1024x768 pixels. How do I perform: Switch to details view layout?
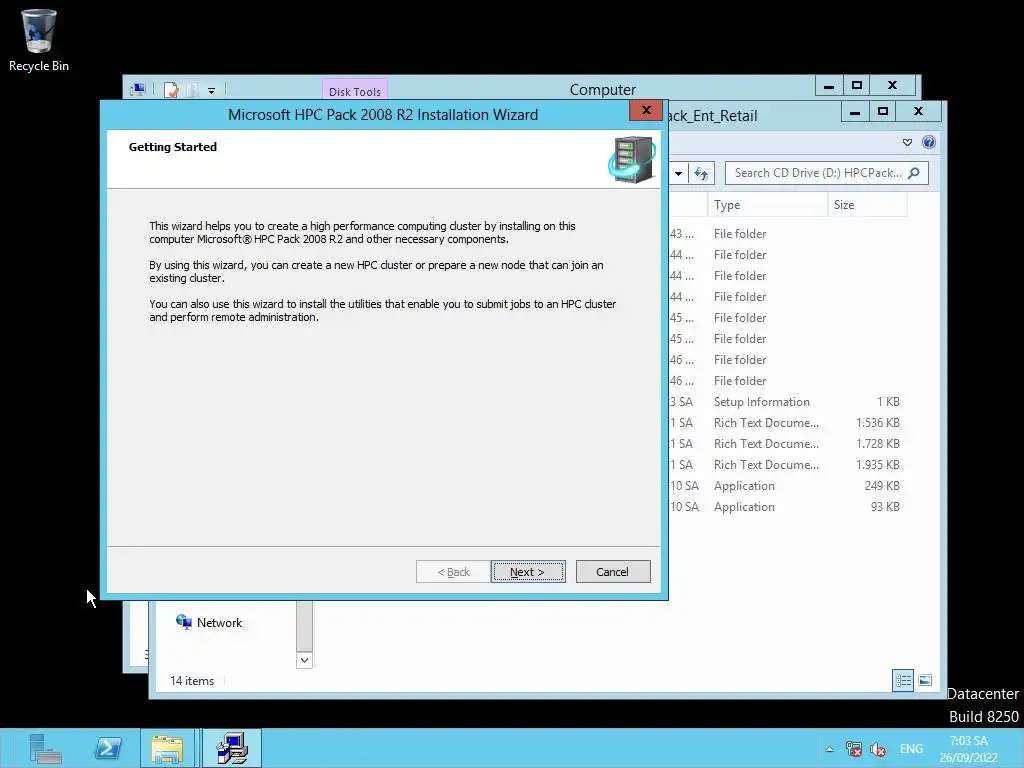coord(903,680)
